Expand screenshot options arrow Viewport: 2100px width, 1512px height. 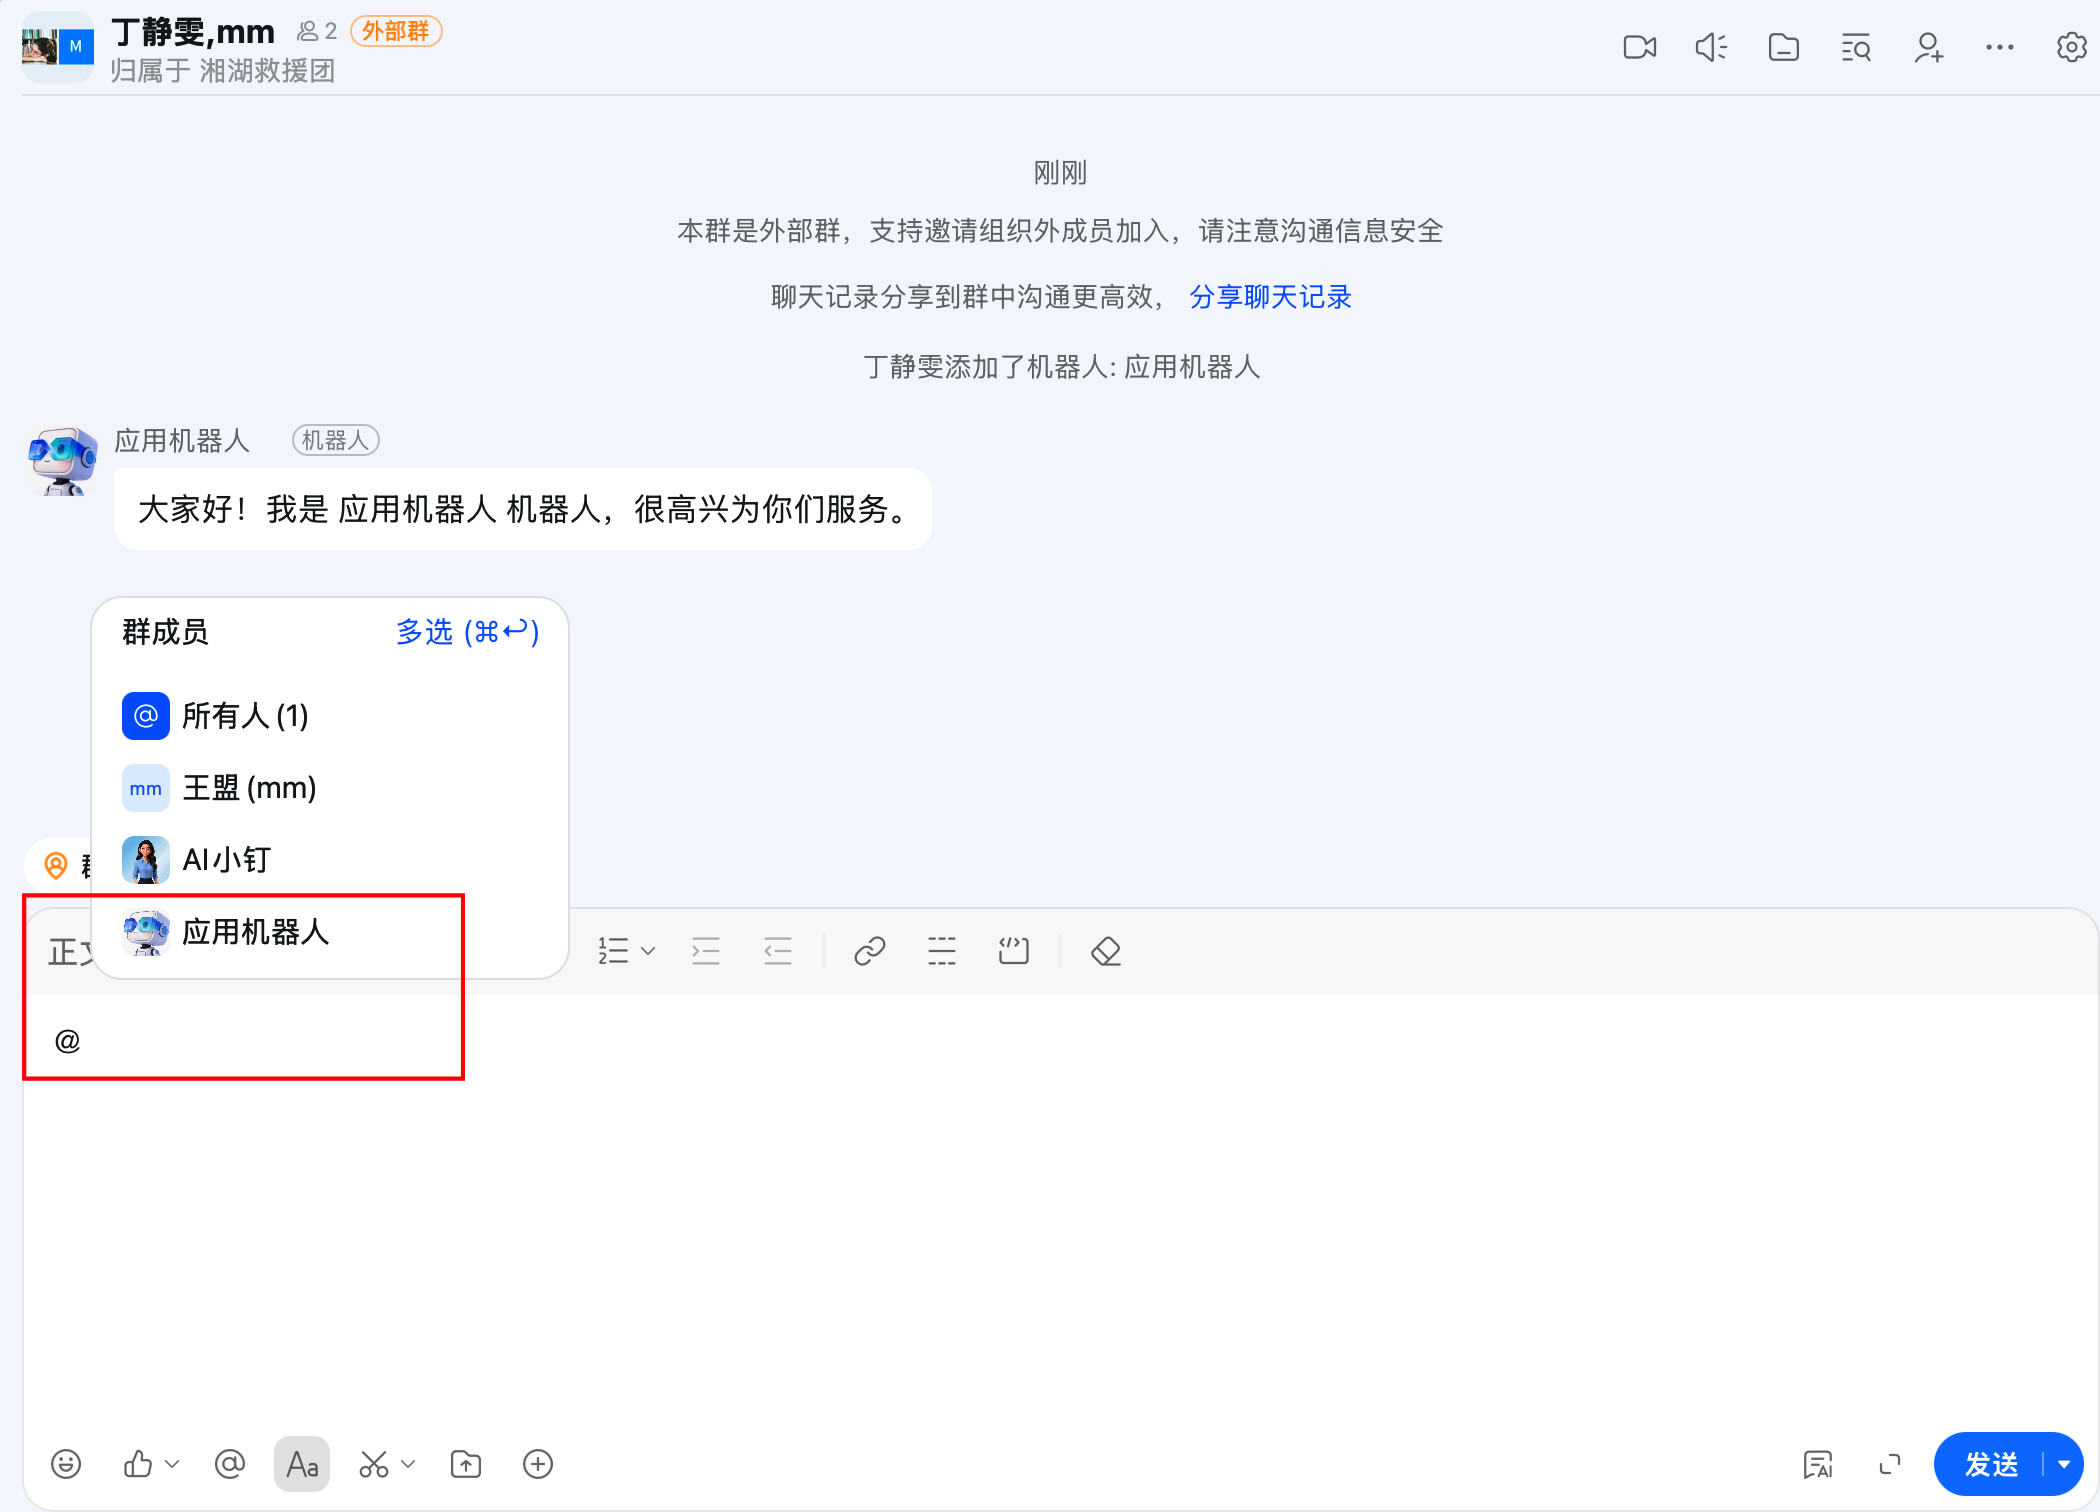pos(408,1464)
